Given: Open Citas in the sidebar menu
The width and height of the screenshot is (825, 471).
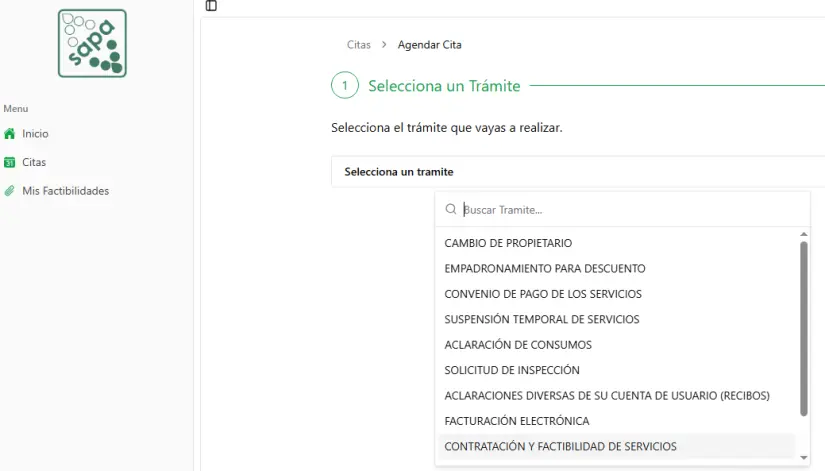Looking at the screenshot, I should (34, 162).
